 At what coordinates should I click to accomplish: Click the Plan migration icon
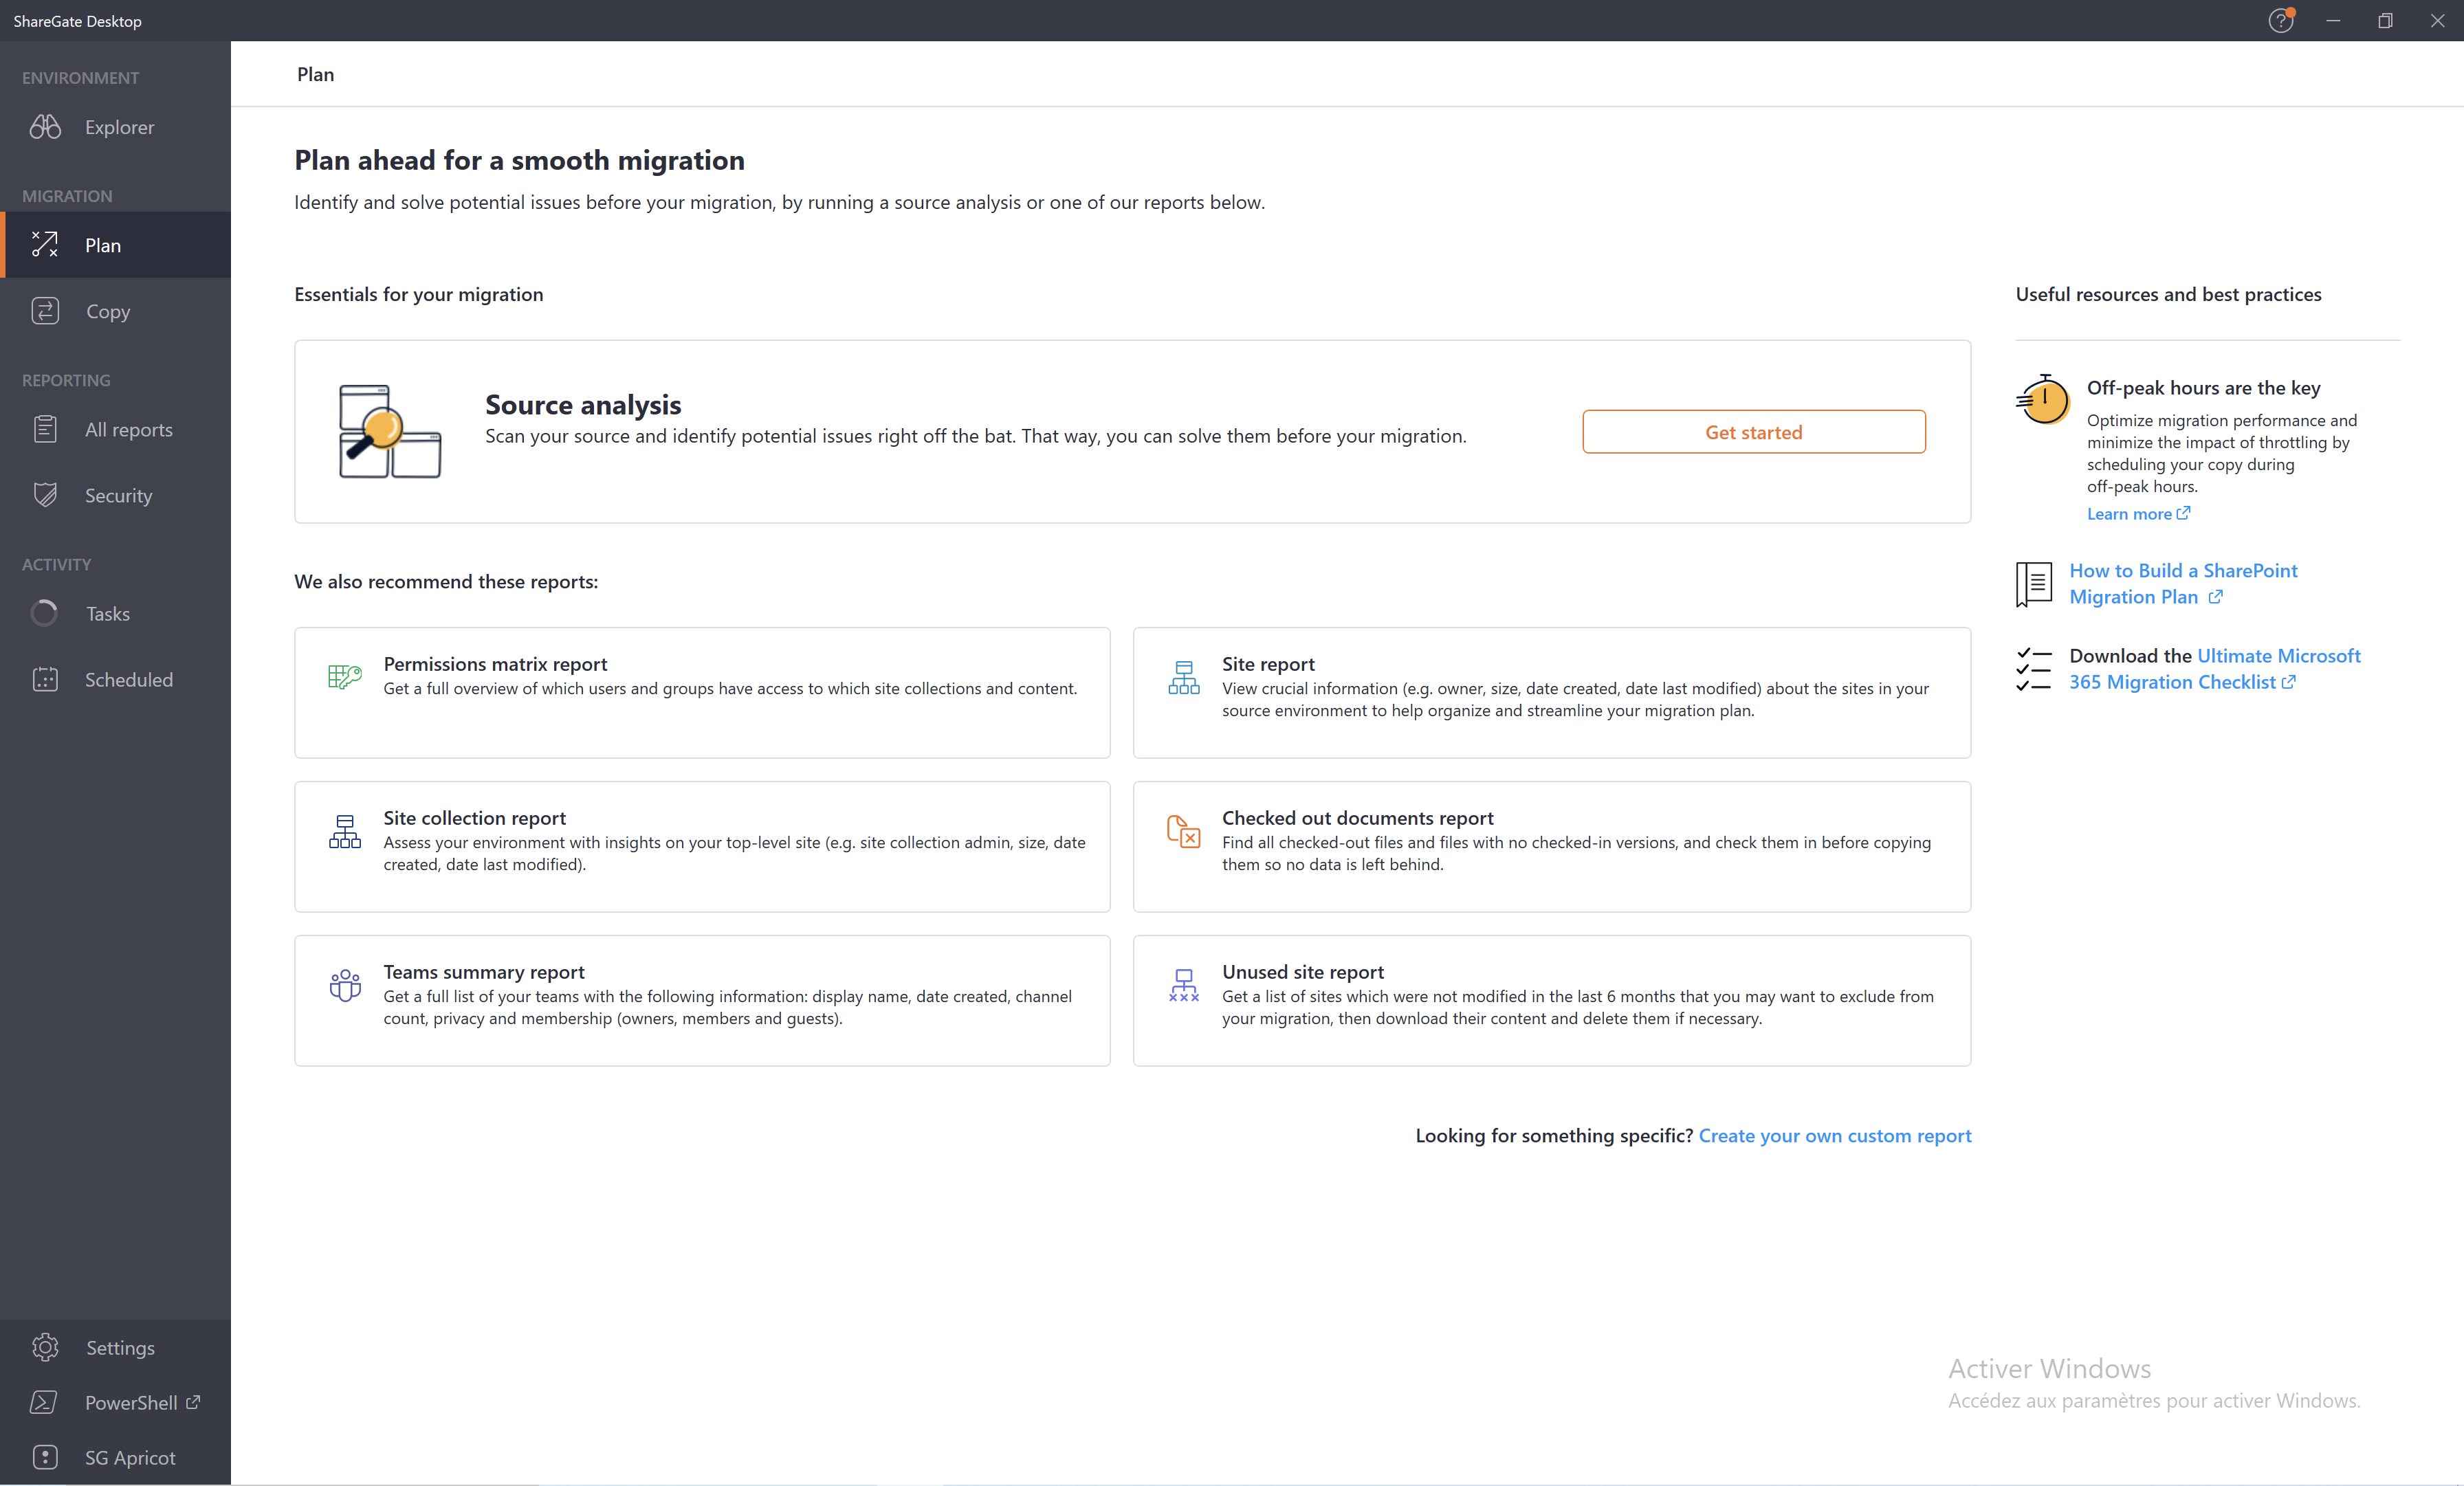pos(47,245)
